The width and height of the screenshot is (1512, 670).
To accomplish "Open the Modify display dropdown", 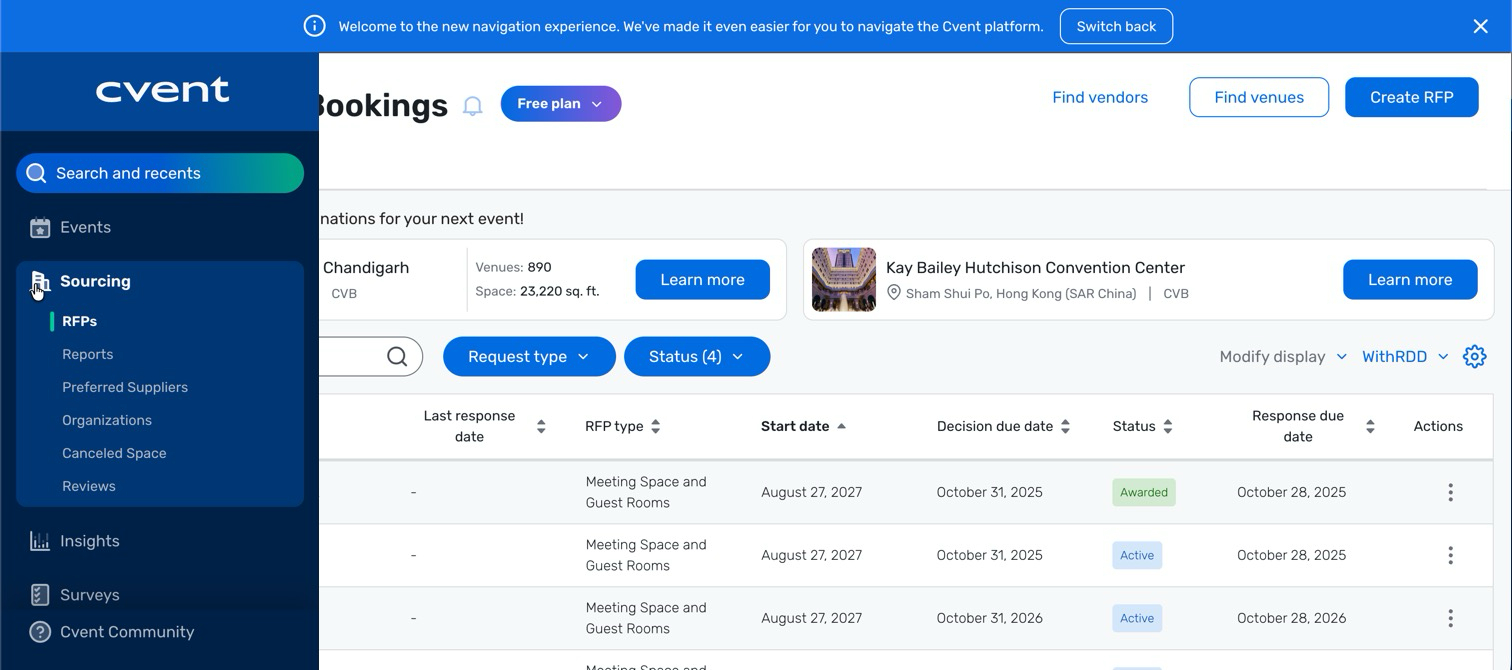I will tap(1282, 357).
